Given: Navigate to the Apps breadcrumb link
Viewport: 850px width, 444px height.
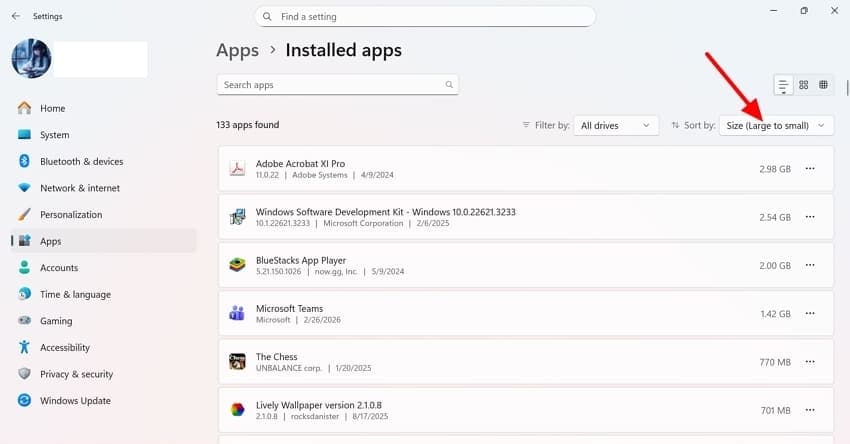Looking at the screenshot, I should [x=237, y=50].
